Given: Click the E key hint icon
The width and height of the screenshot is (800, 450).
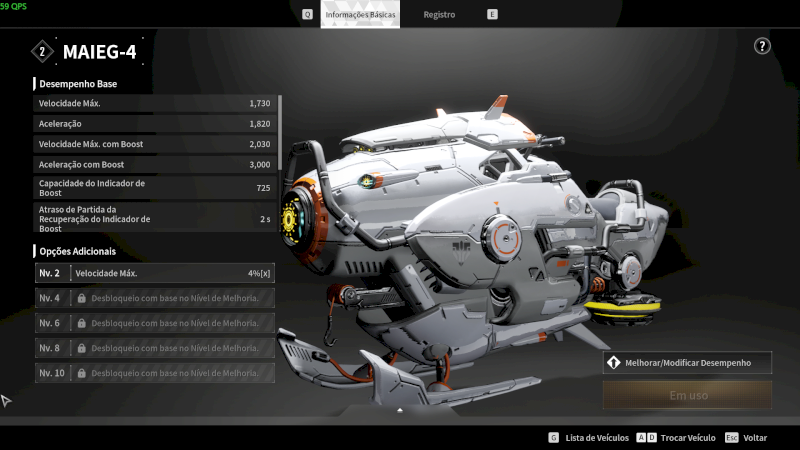Looking at the screenshot, I should [492, 14].
